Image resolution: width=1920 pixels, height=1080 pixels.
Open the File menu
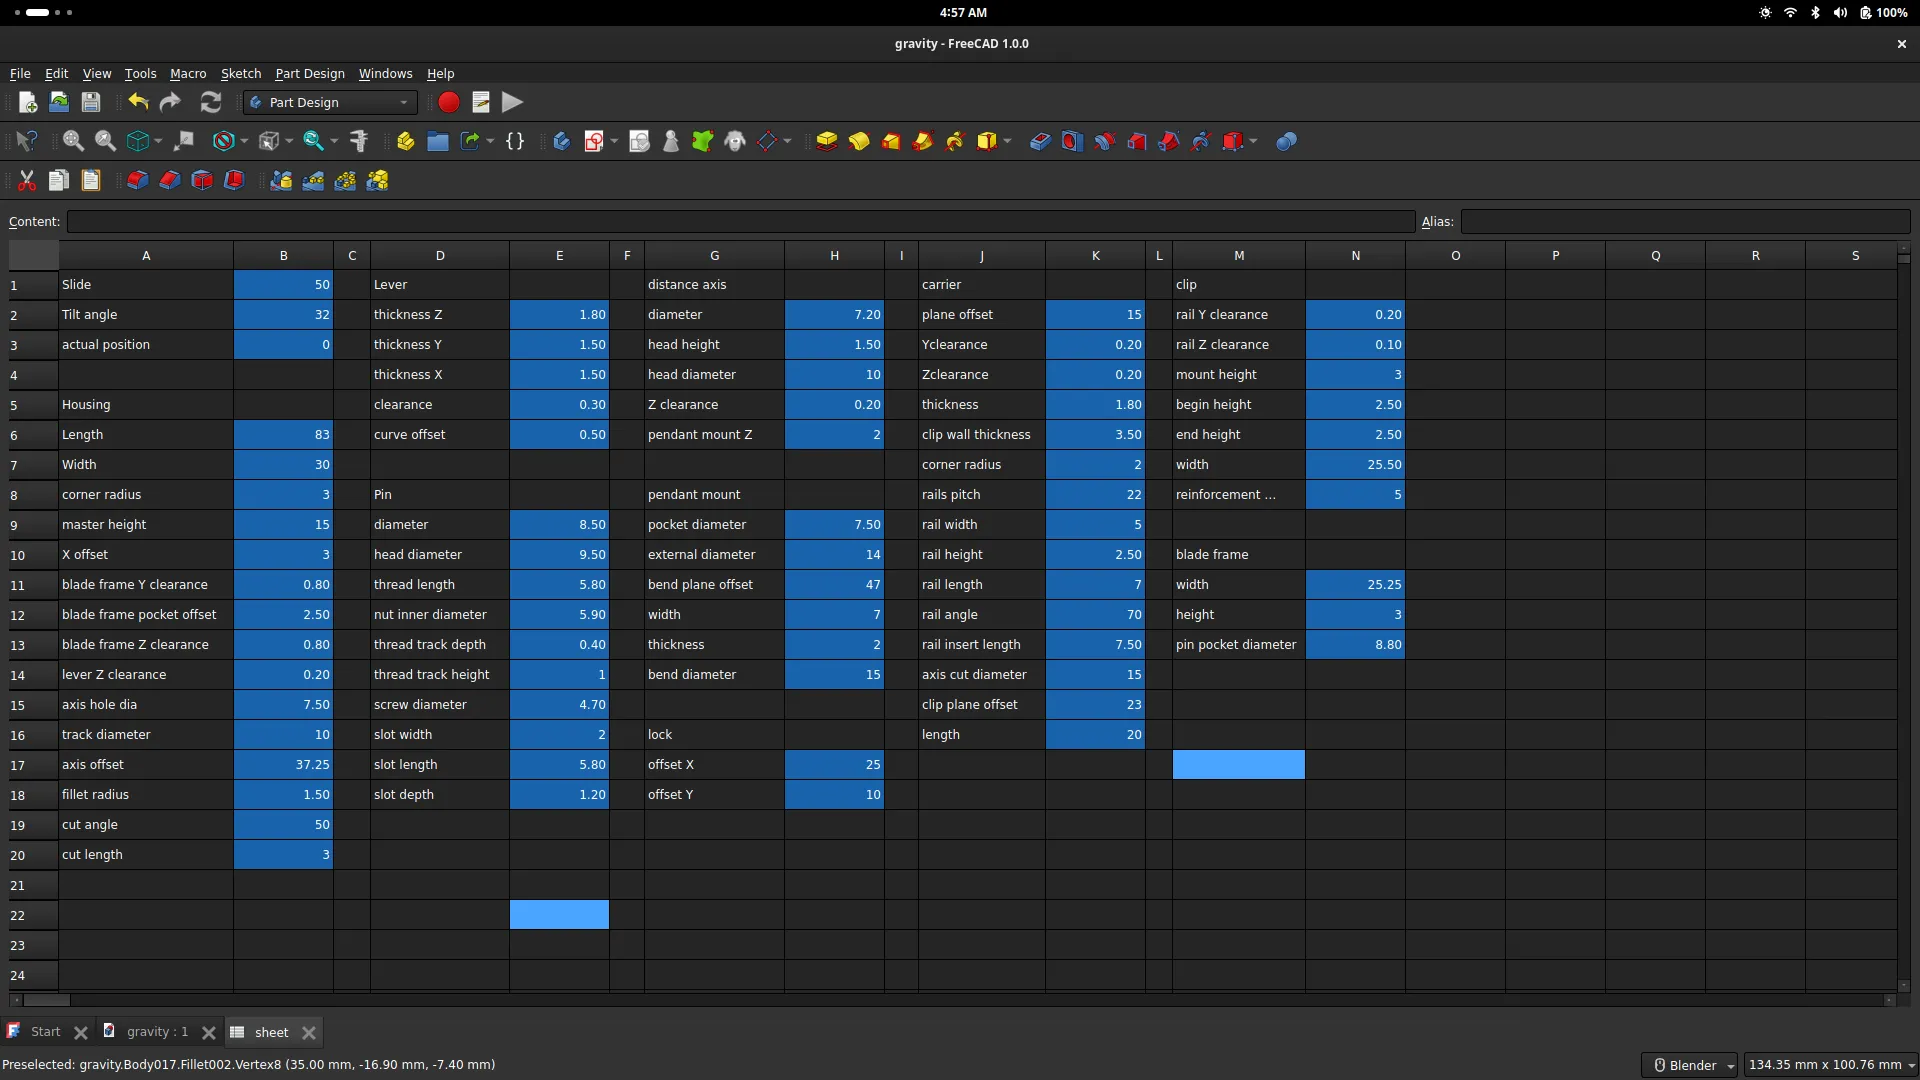point(20,73)
